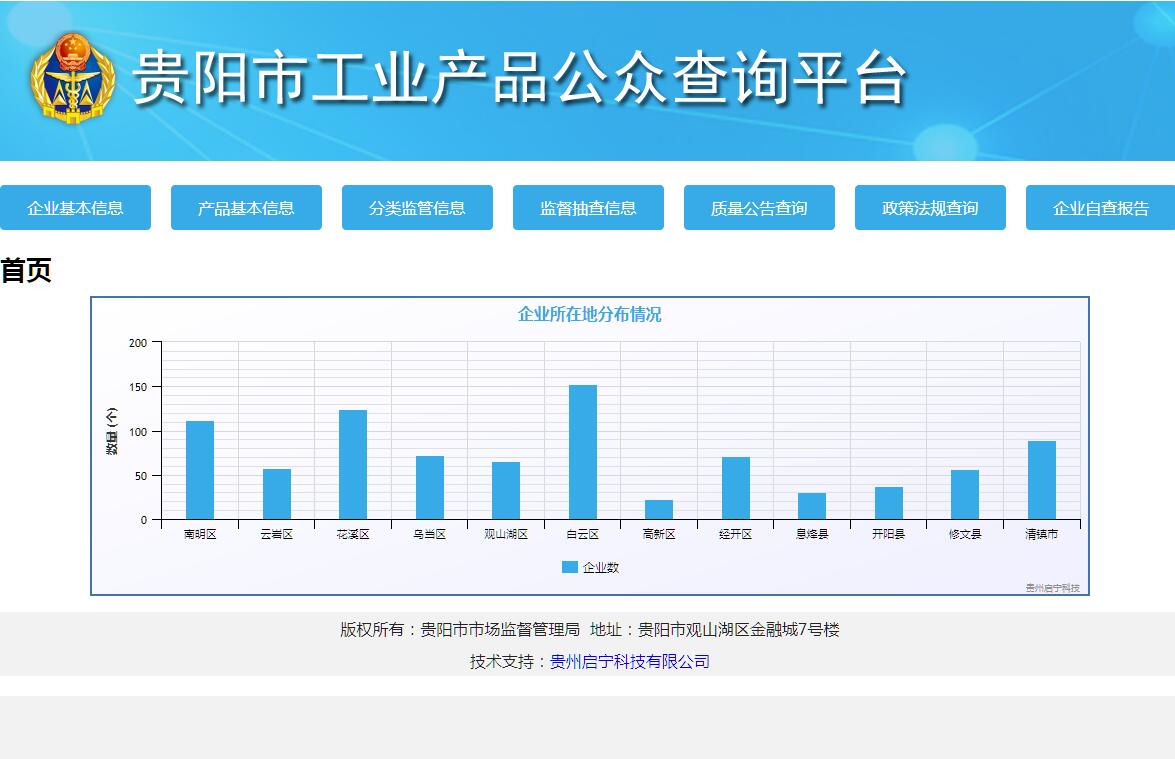Open the 企业自查报告 page
1175x759 pixels.
(1100, 208)
